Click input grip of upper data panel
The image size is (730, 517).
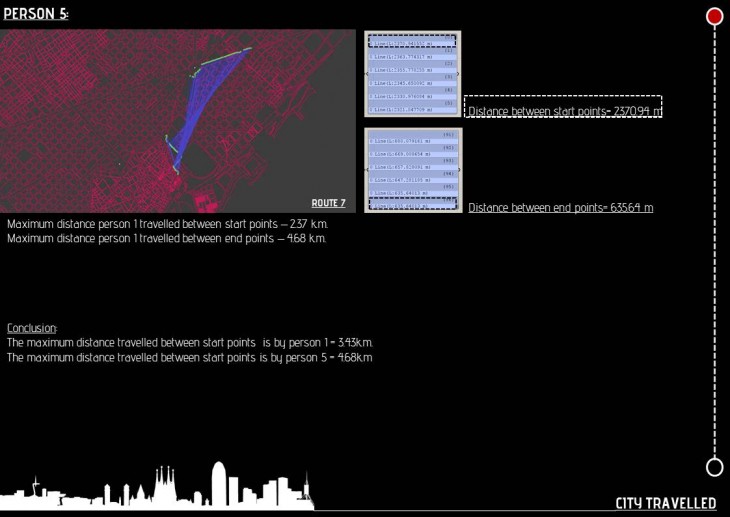(366, 73)
